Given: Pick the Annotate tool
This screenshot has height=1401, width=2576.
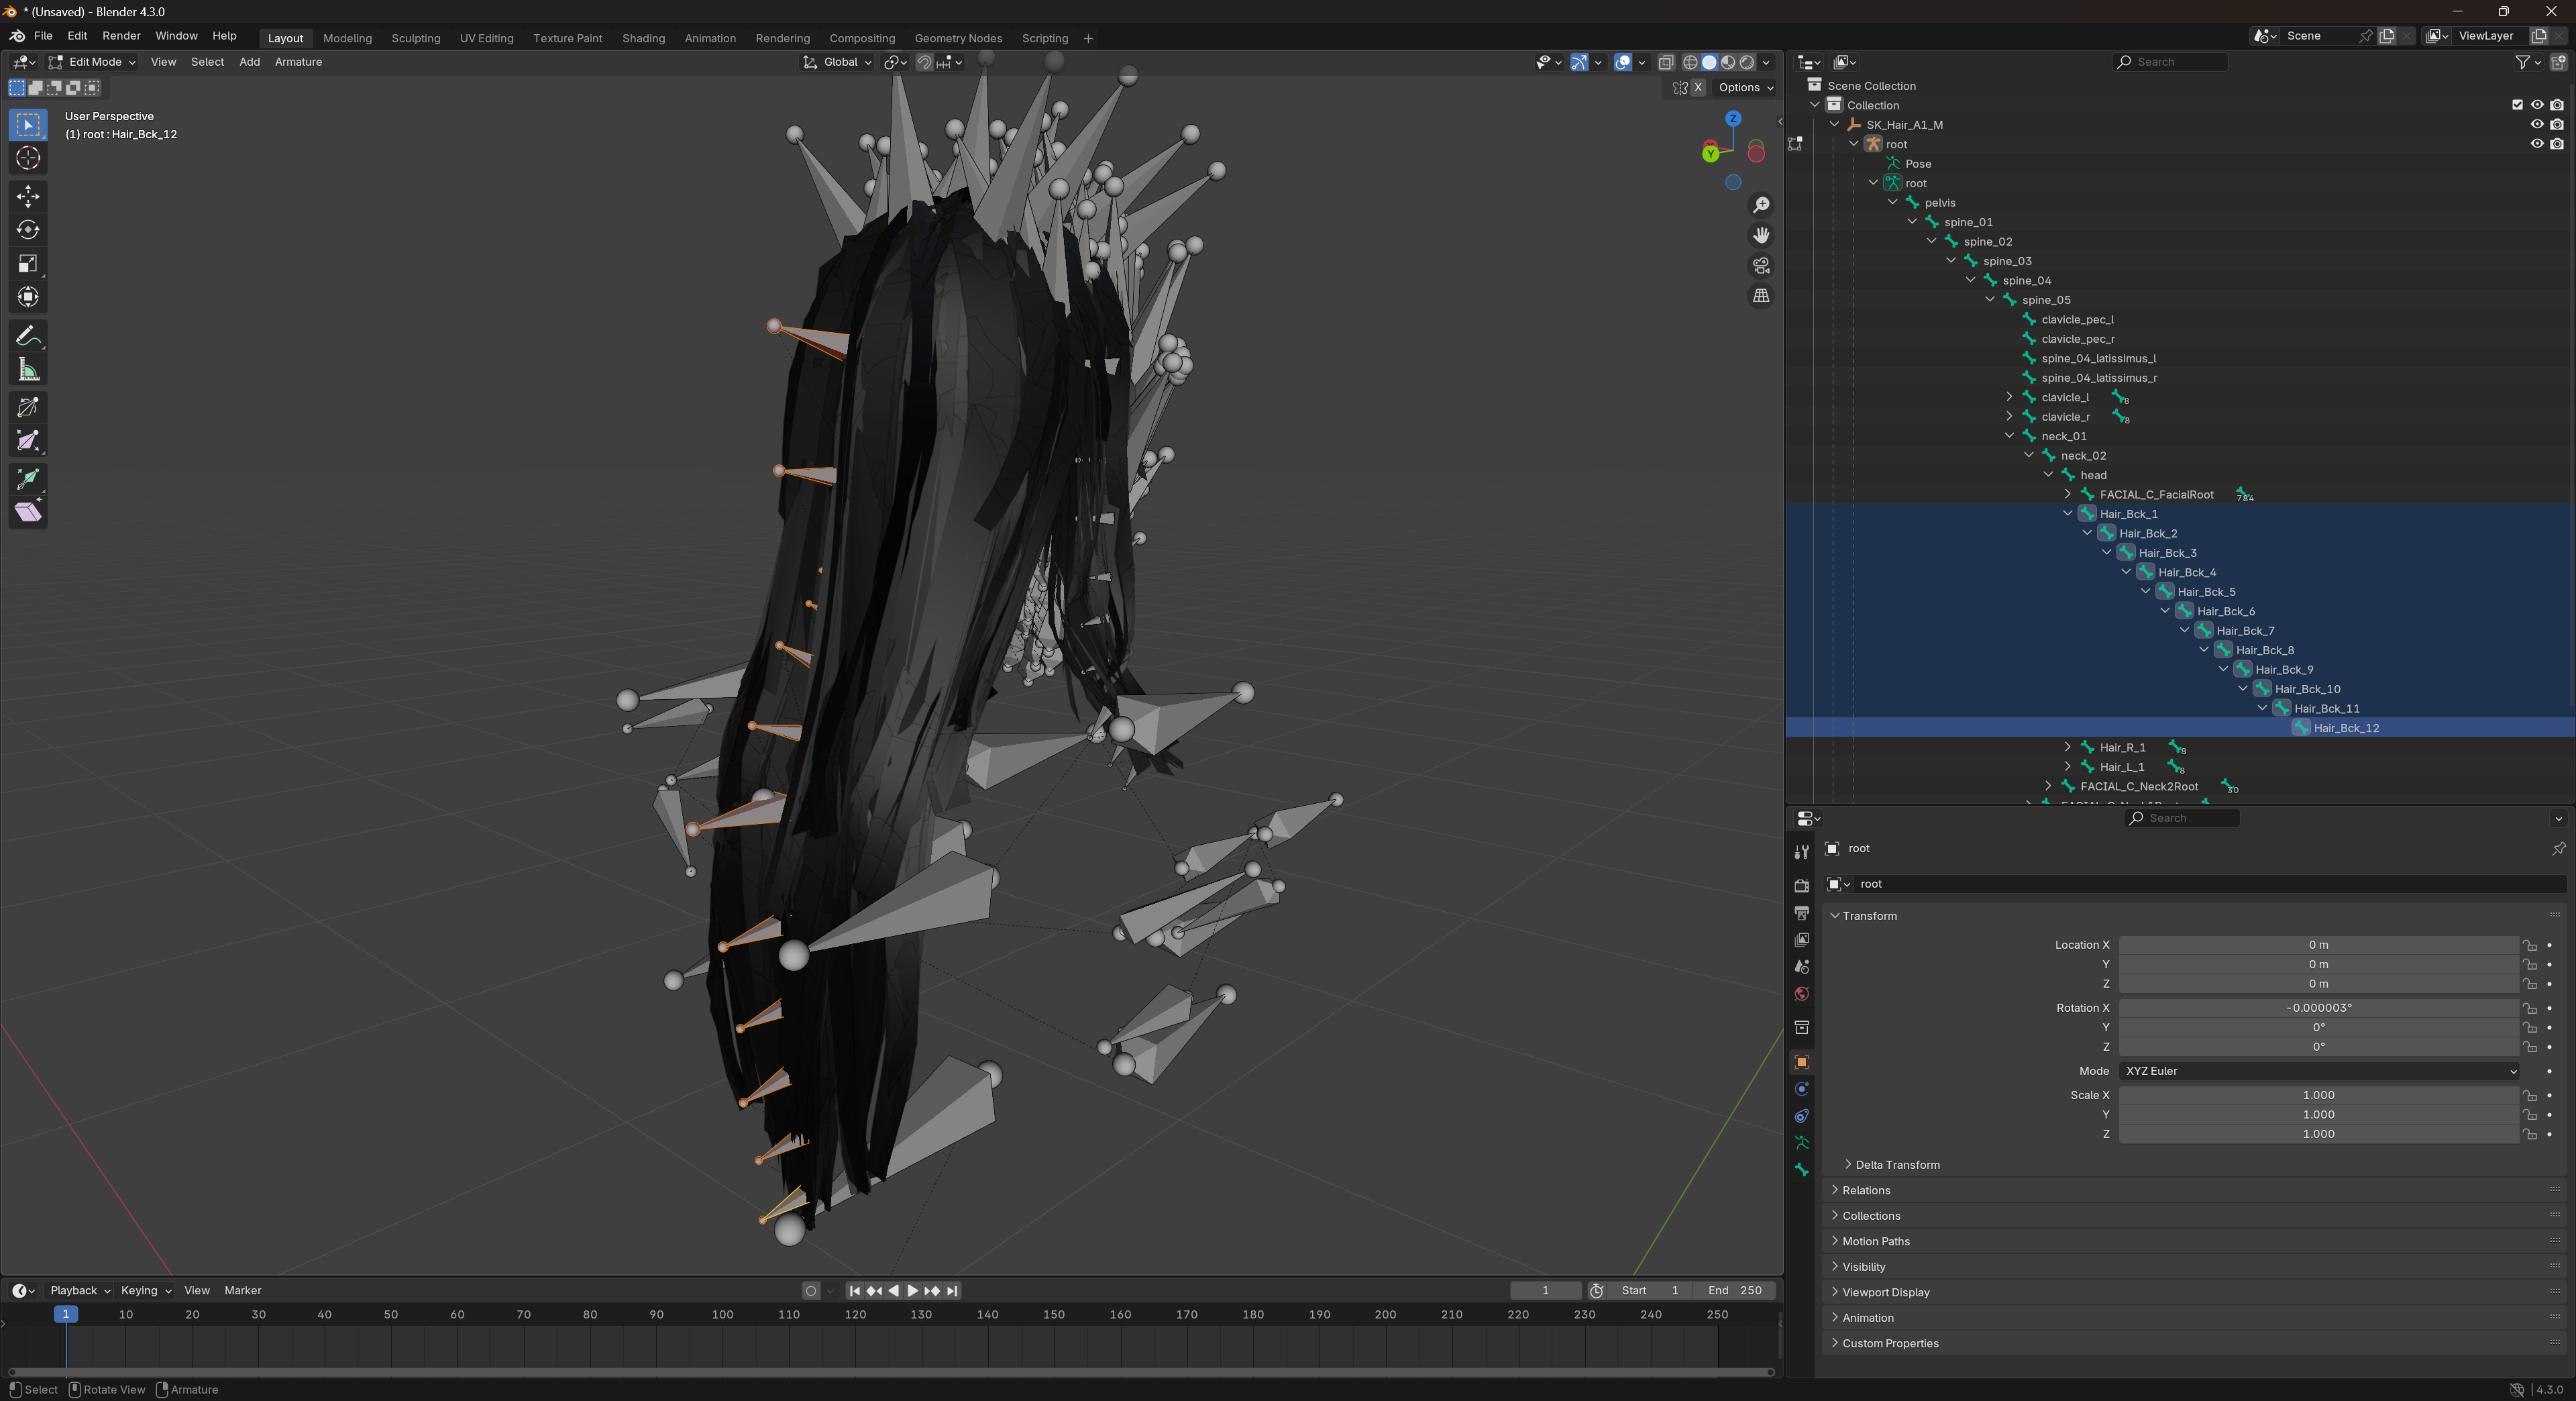Looking at the screenshot, I should coord(28,336).
